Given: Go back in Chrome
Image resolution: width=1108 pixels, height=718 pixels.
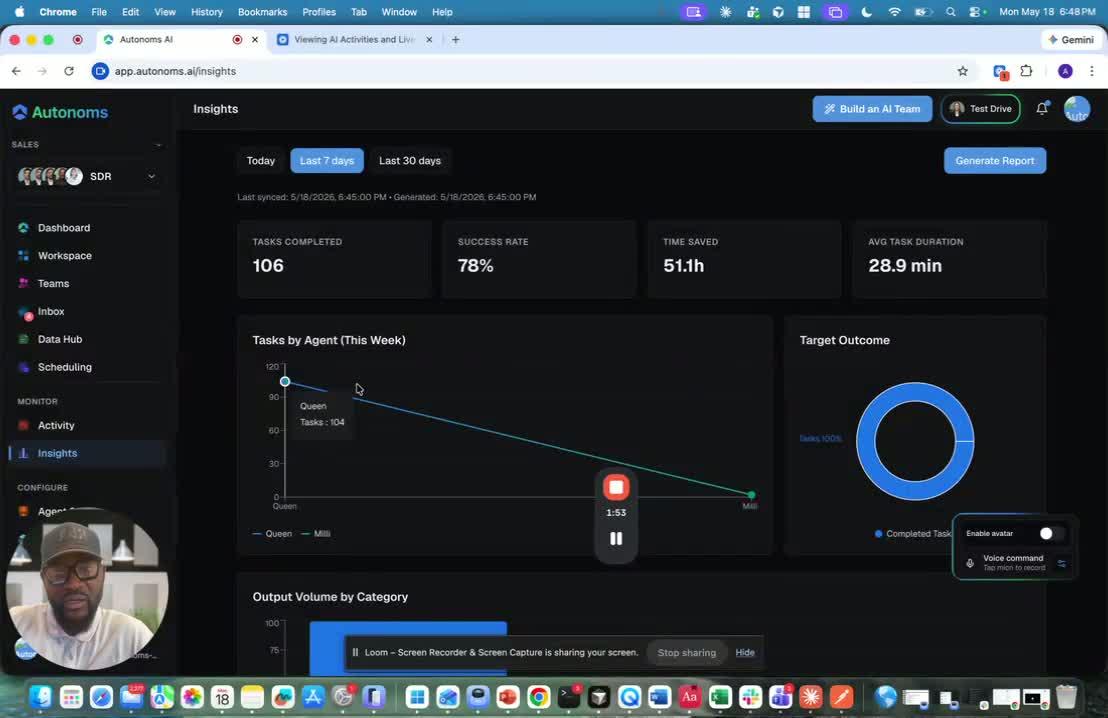Looking at the screenshot, I should pos(16,71).
